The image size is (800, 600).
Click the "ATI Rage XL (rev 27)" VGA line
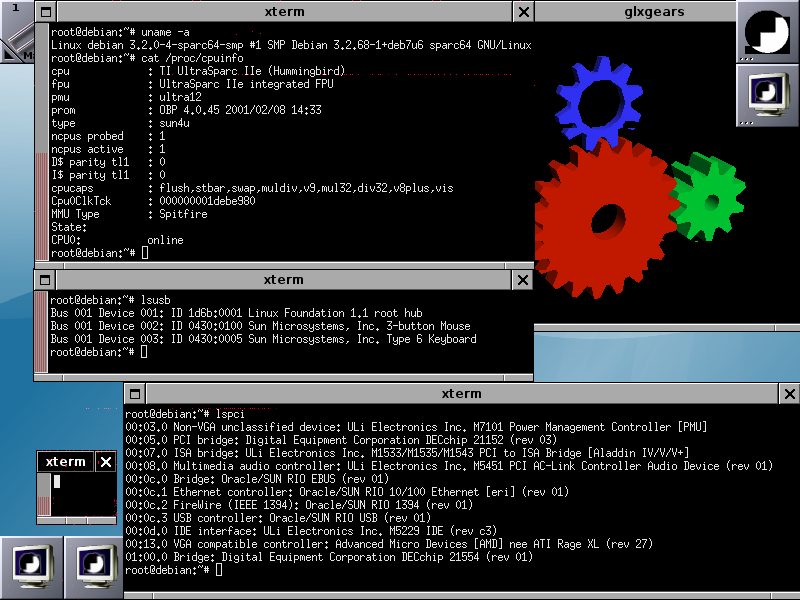389,544
